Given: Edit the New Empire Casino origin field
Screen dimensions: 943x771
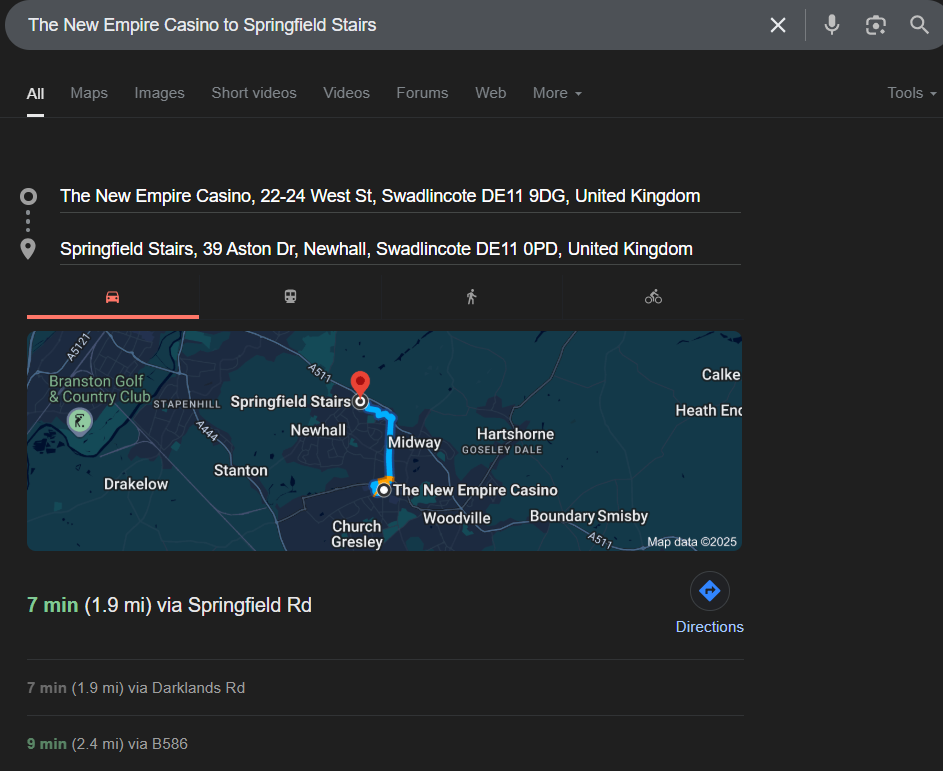Looking at the screenshot, I should tap(400, 197).
